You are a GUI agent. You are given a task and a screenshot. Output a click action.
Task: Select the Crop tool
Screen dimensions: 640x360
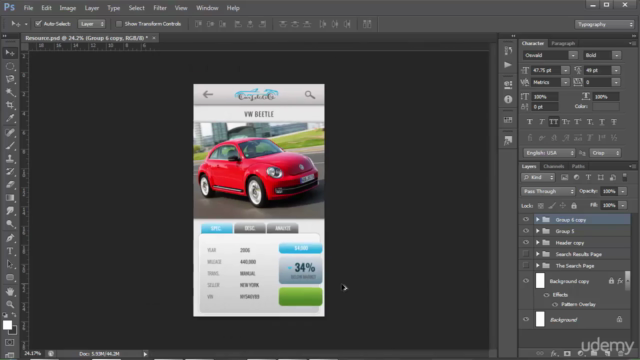point(10,105)
